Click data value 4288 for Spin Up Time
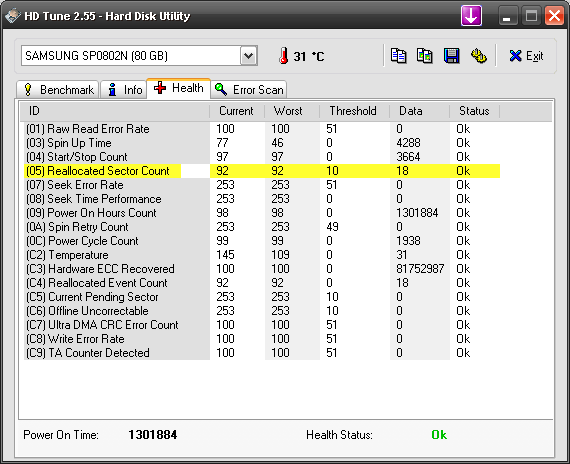 (408, 143)
